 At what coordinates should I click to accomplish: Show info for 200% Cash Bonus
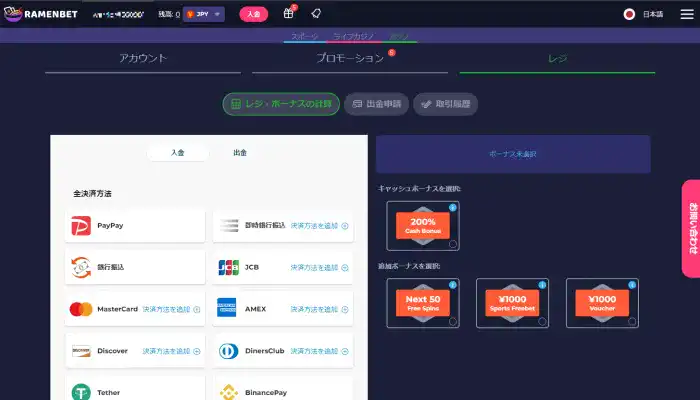(x=453, y=207)
